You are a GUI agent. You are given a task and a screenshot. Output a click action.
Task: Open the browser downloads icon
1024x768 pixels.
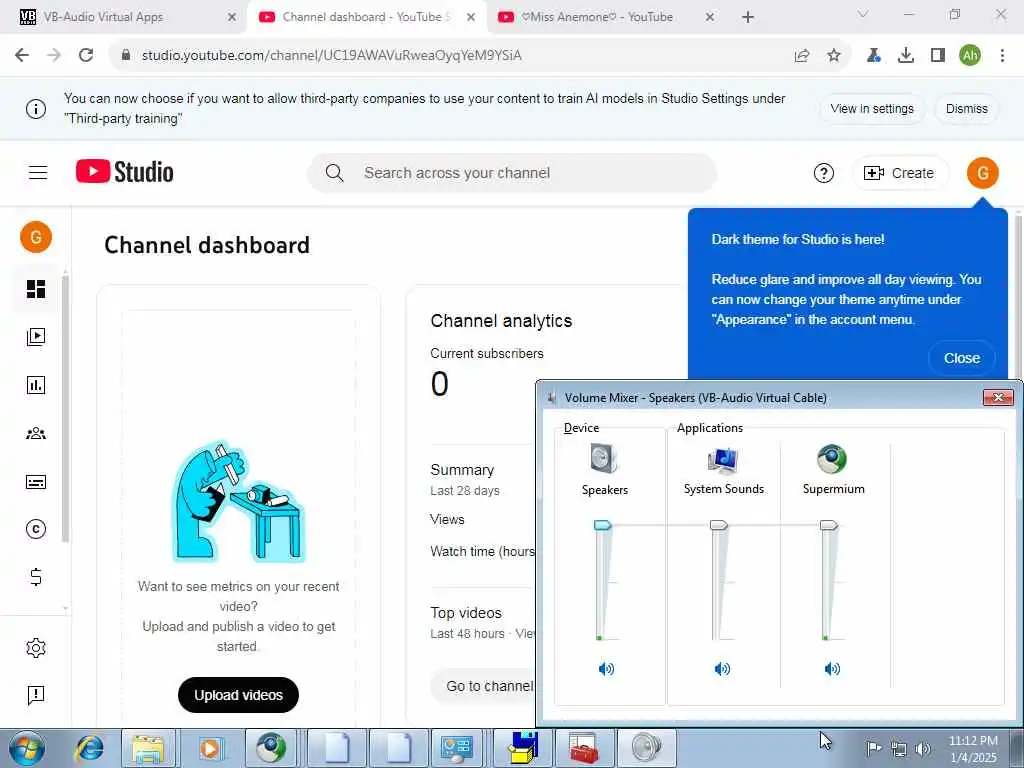coord(905,56)
